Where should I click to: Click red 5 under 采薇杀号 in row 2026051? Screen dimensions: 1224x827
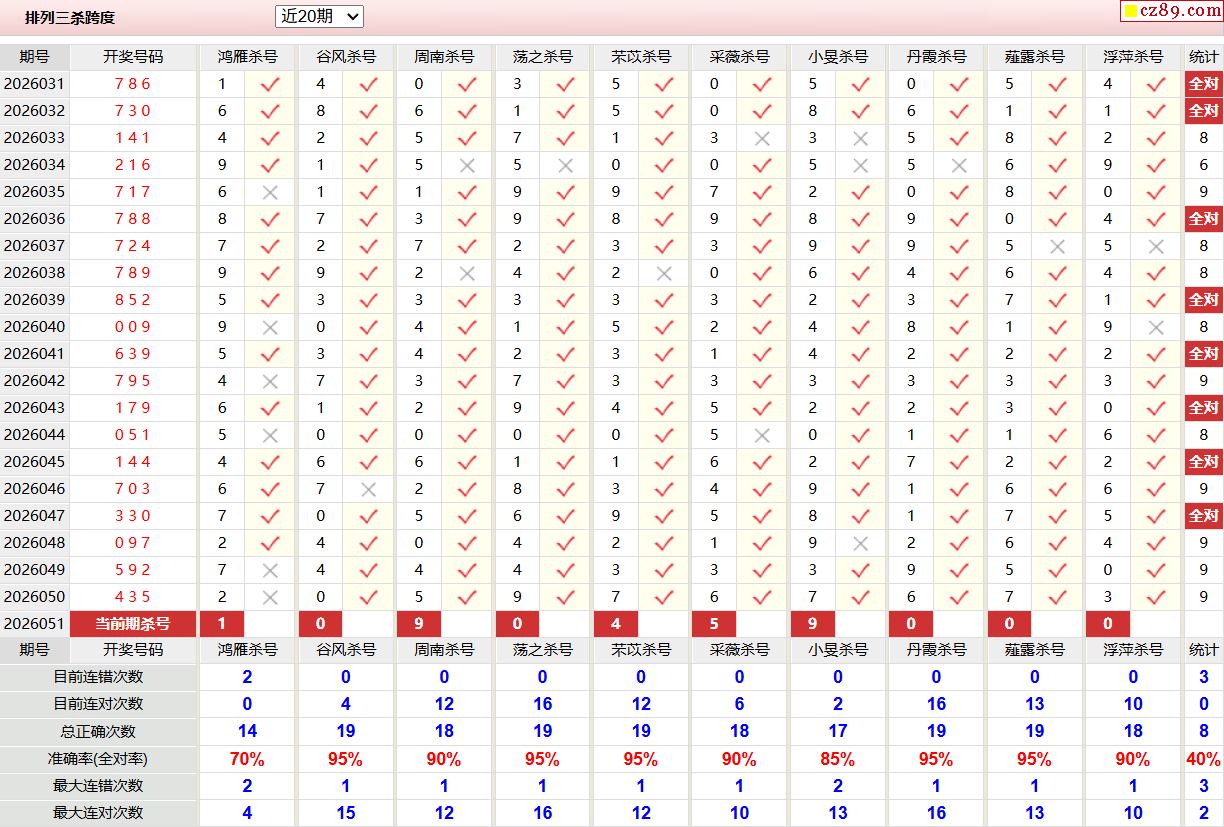pyautogui.click(x=714, y=624)
